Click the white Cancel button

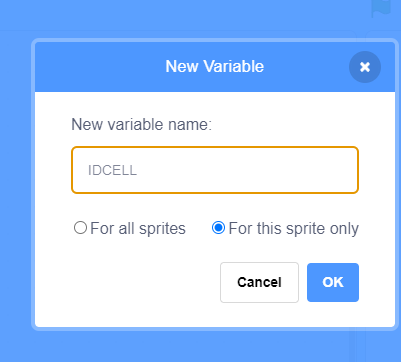pyautogui.click(x=259, y=282)
